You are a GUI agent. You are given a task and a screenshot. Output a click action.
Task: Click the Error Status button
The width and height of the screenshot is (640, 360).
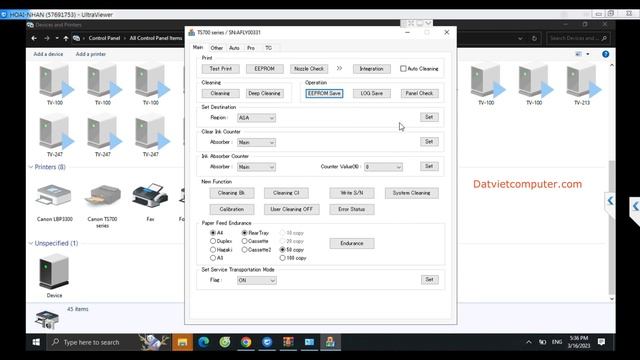coord(351,209)
